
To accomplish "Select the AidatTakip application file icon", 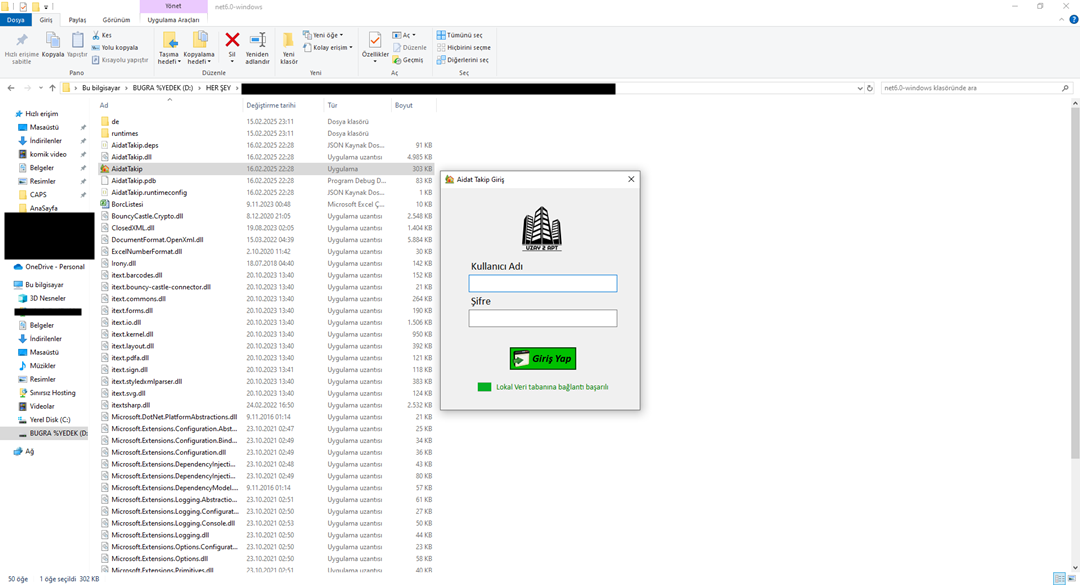I will (x=104, y=169).
